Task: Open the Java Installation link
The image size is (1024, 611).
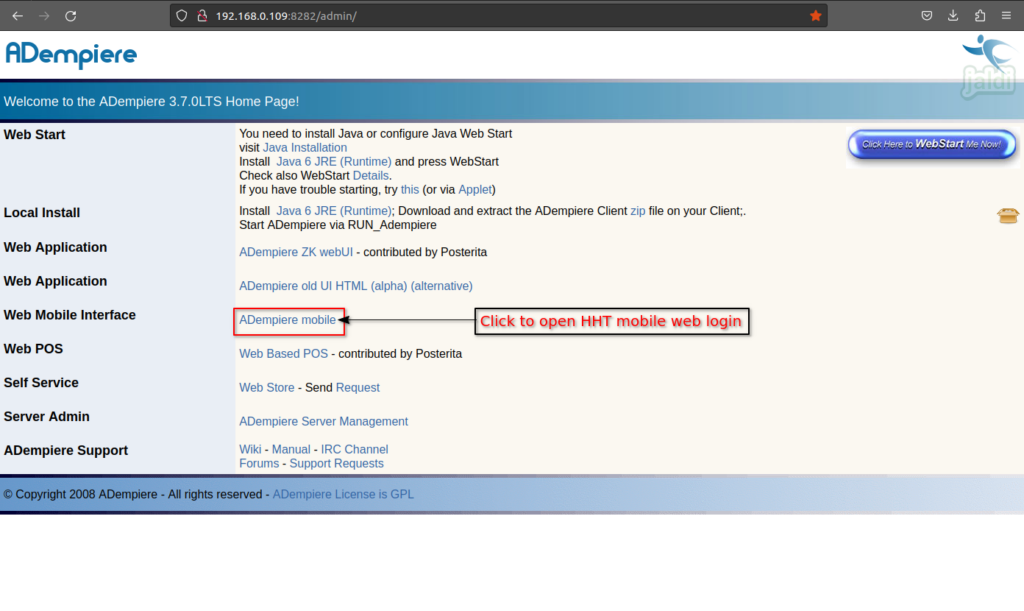Action: [305, 148]
